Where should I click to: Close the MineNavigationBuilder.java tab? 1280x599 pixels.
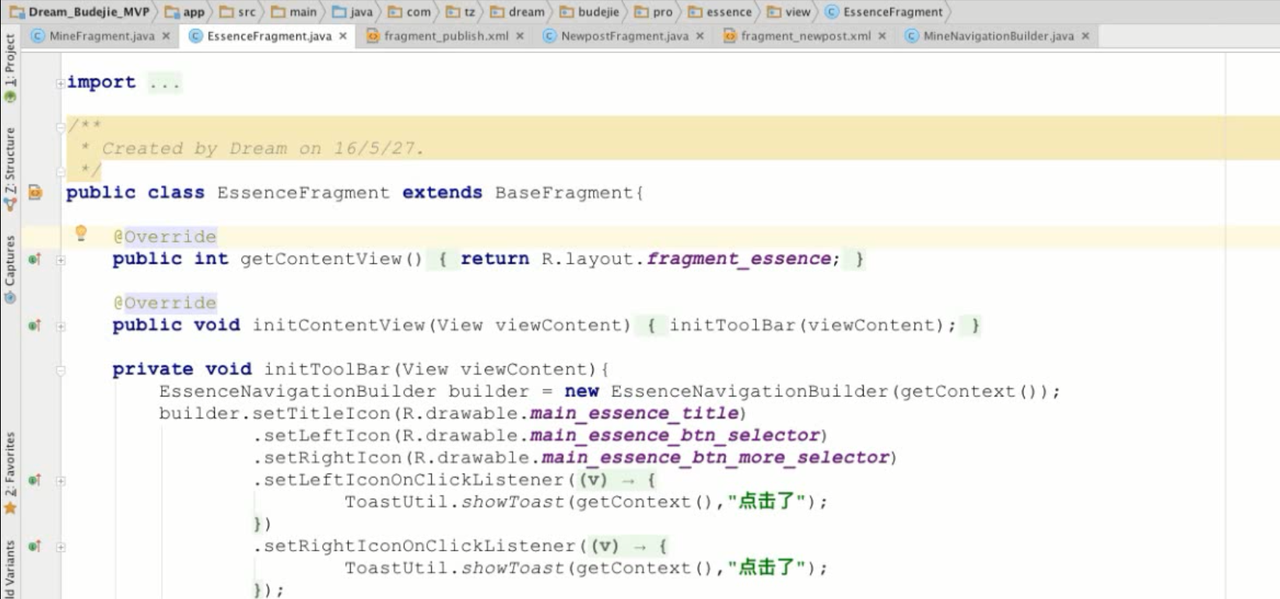[1085, 36]
